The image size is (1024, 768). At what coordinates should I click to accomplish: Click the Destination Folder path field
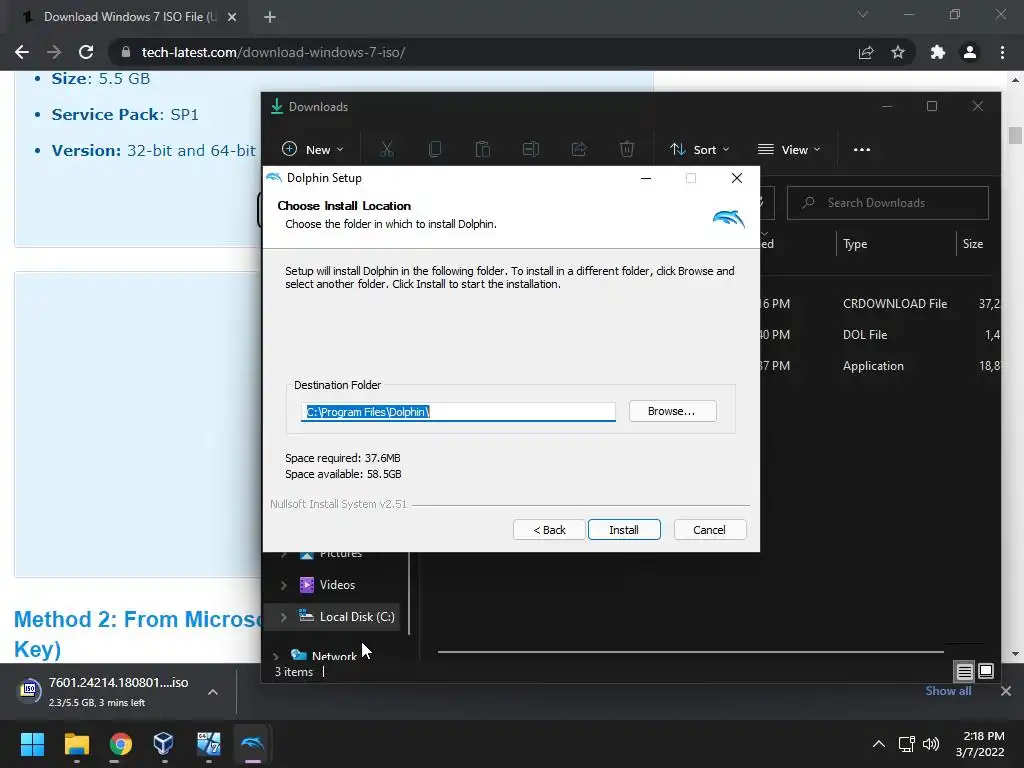pos(458,411)
